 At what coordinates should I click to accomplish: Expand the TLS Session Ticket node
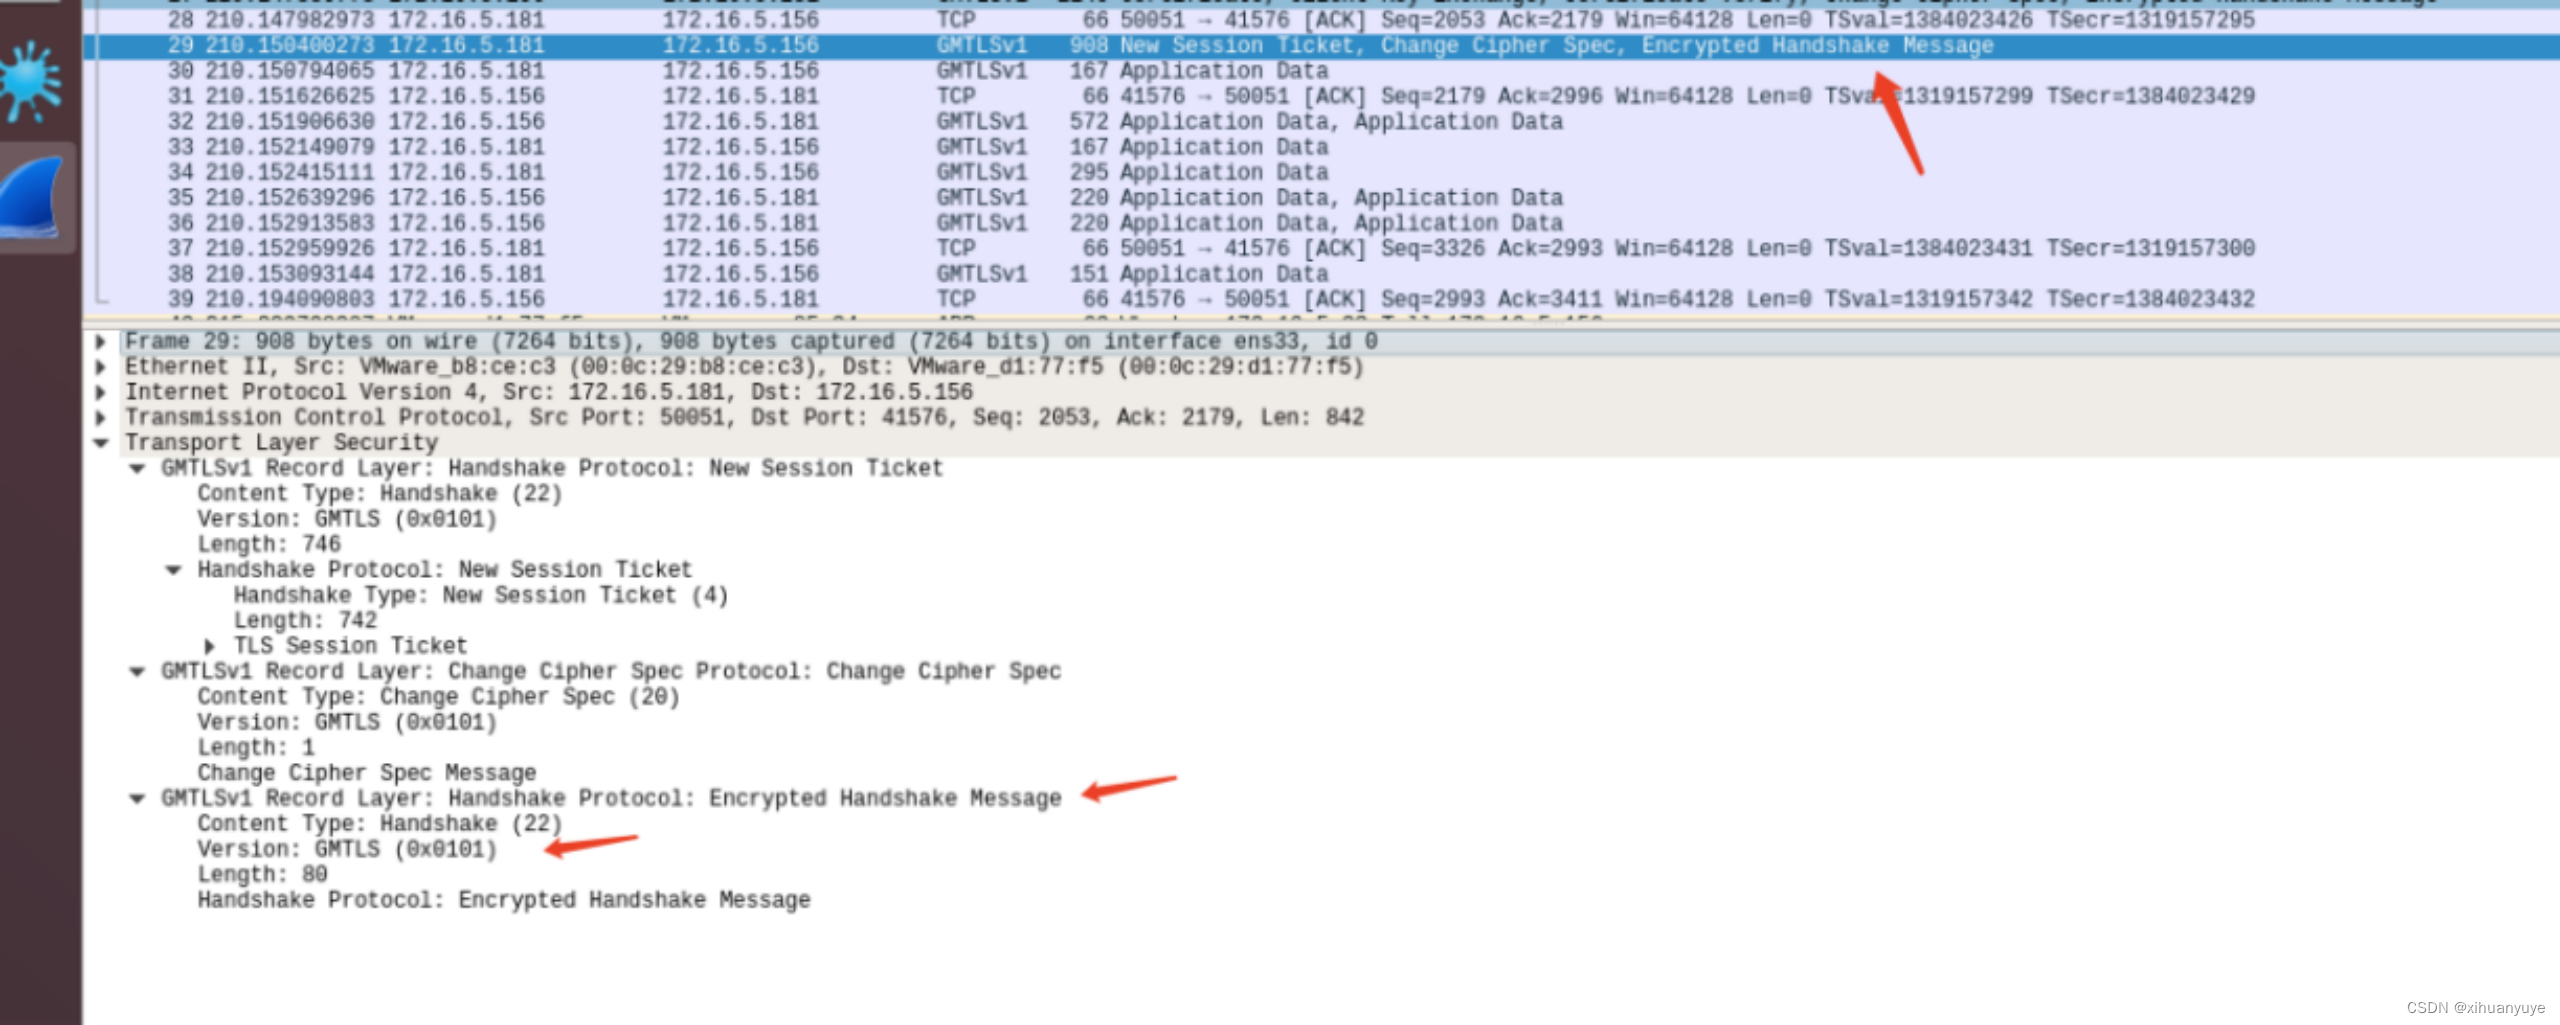click(x=209, y=646)
